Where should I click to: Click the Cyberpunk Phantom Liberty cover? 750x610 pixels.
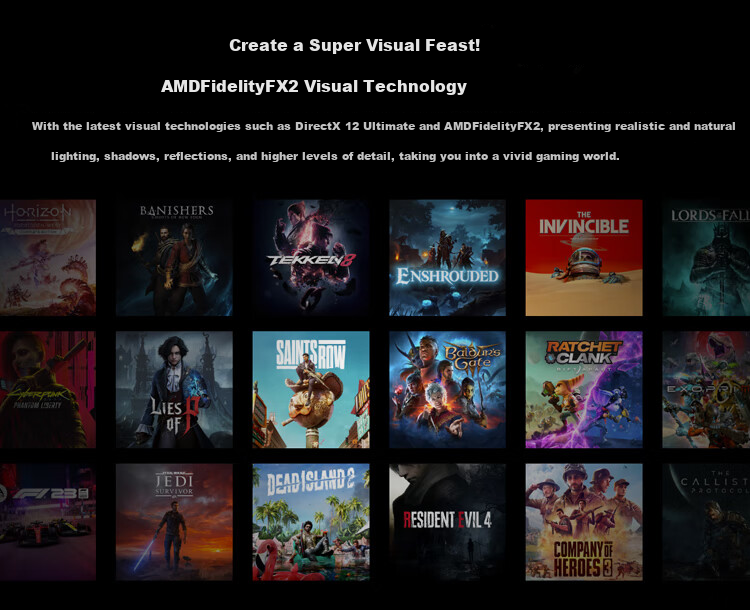tap(48, 389)
